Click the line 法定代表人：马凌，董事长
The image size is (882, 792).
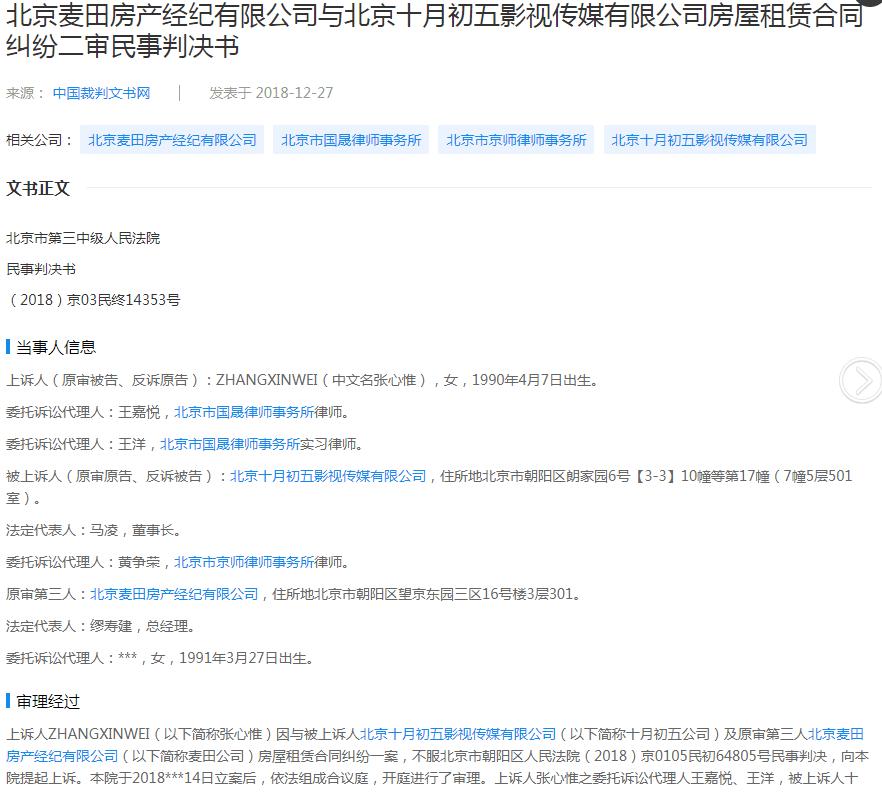[x=93, y=530]
